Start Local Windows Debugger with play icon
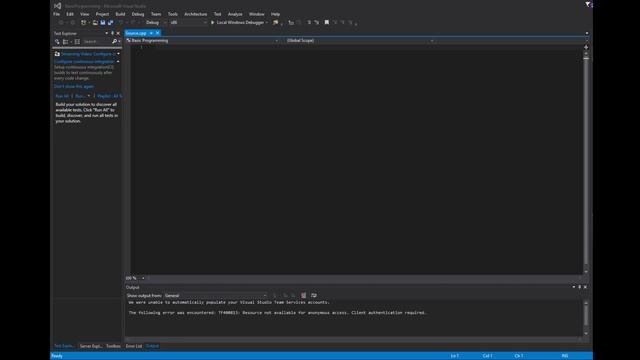The height and width of the screenshot is (360, 640). tap(212, 22)
